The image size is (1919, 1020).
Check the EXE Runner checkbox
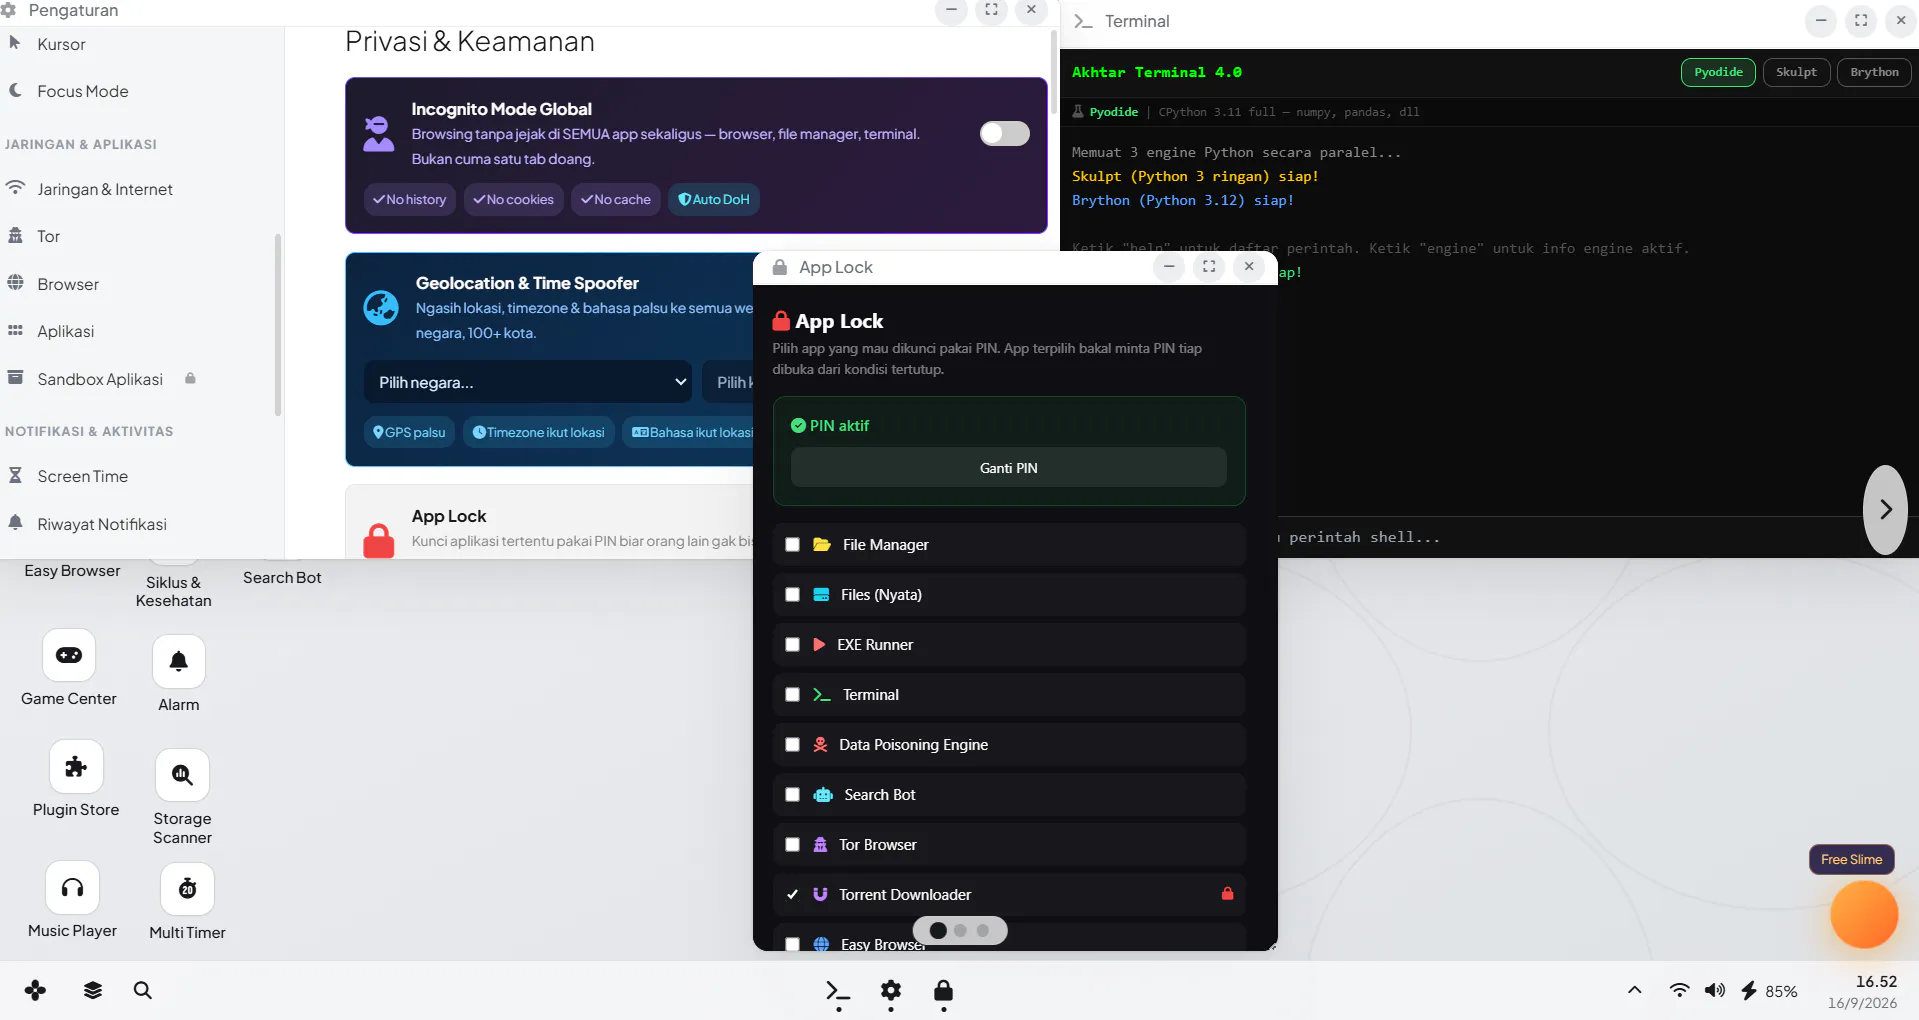[793, 645]
